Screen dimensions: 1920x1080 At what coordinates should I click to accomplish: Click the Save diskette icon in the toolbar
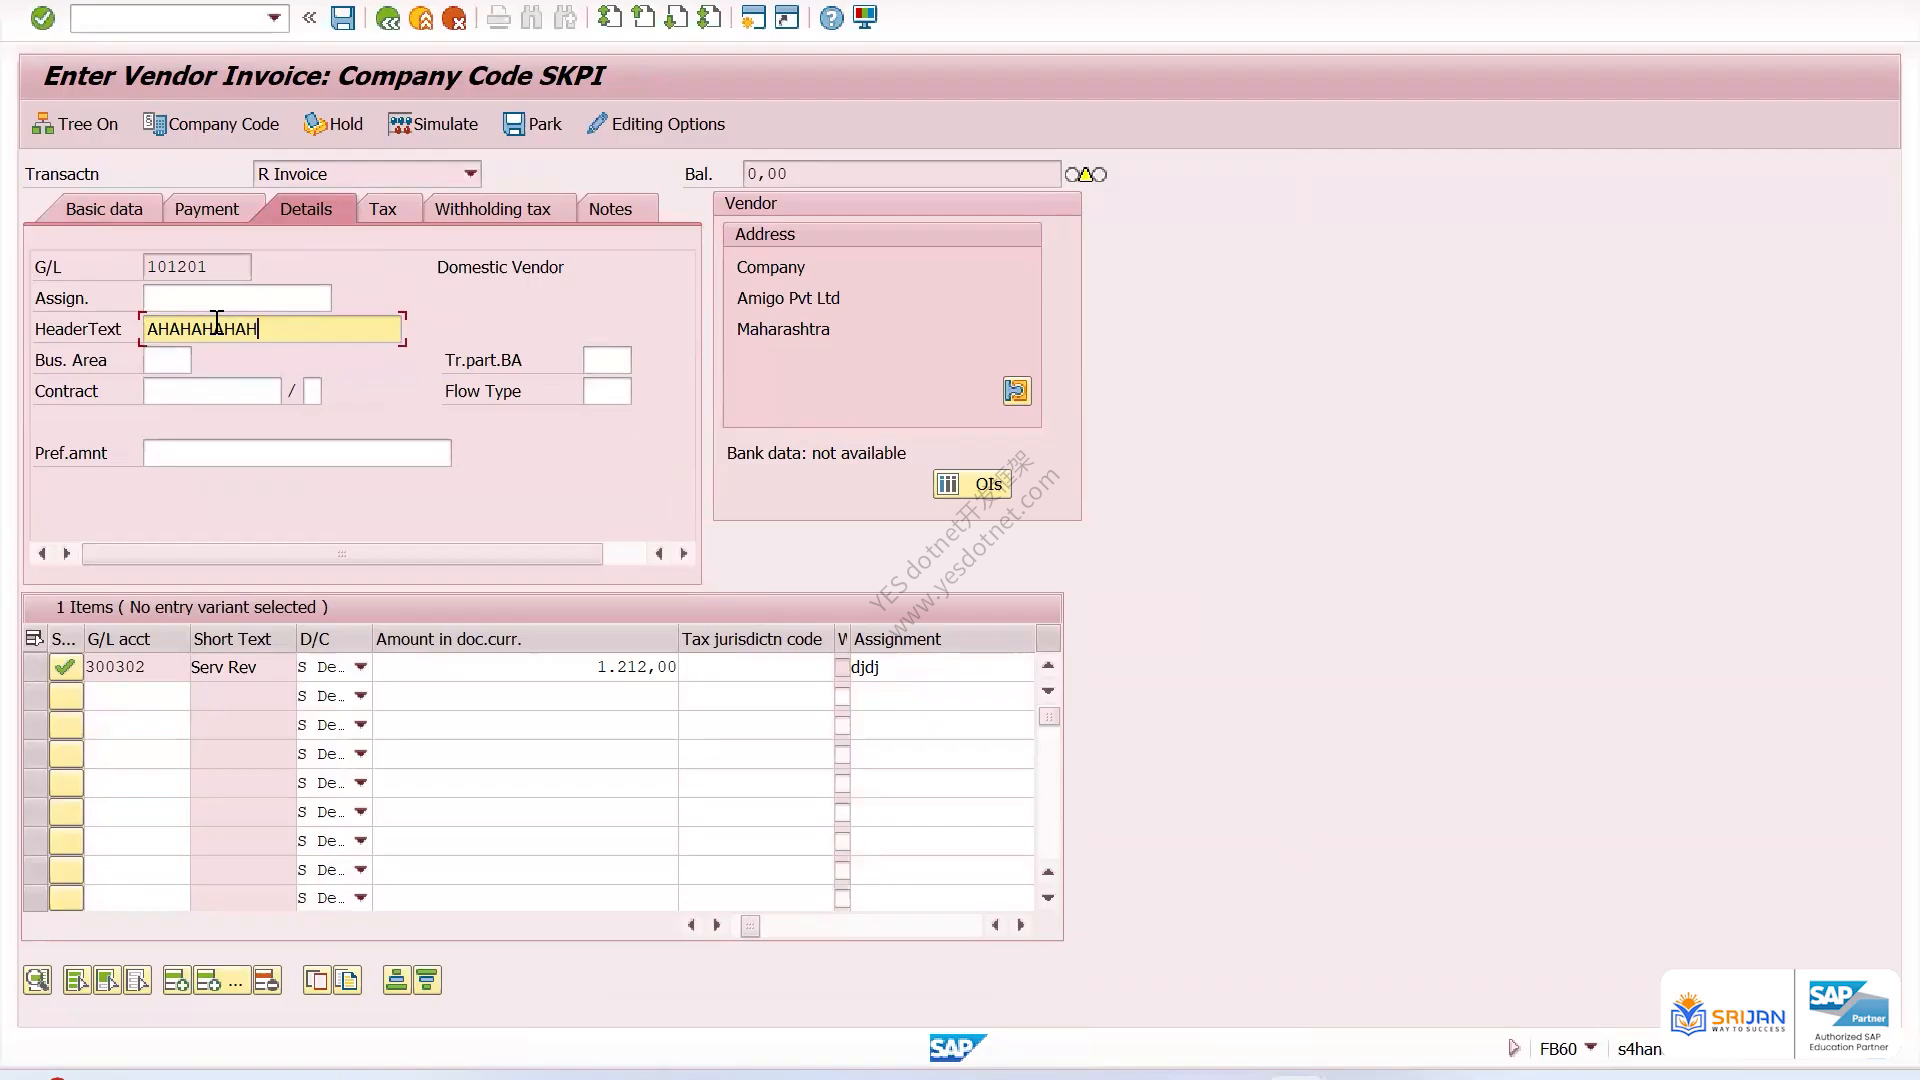[x=343, y=18]
